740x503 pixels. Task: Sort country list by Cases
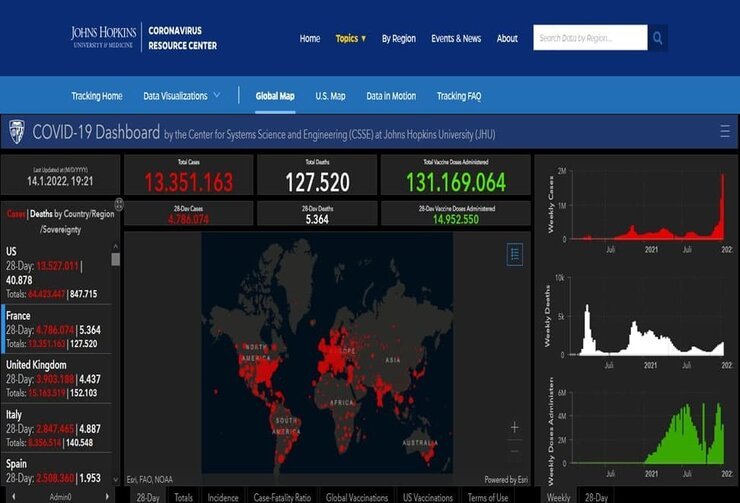[16, 214]
